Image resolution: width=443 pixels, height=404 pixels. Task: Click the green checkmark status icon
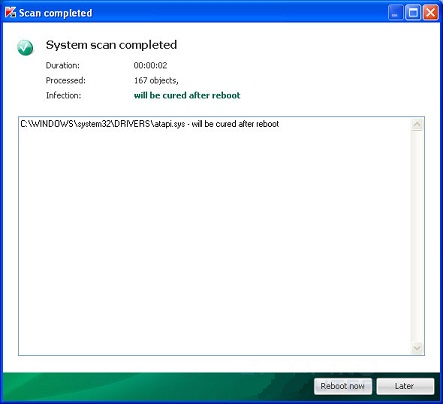(x=25, y=48)
